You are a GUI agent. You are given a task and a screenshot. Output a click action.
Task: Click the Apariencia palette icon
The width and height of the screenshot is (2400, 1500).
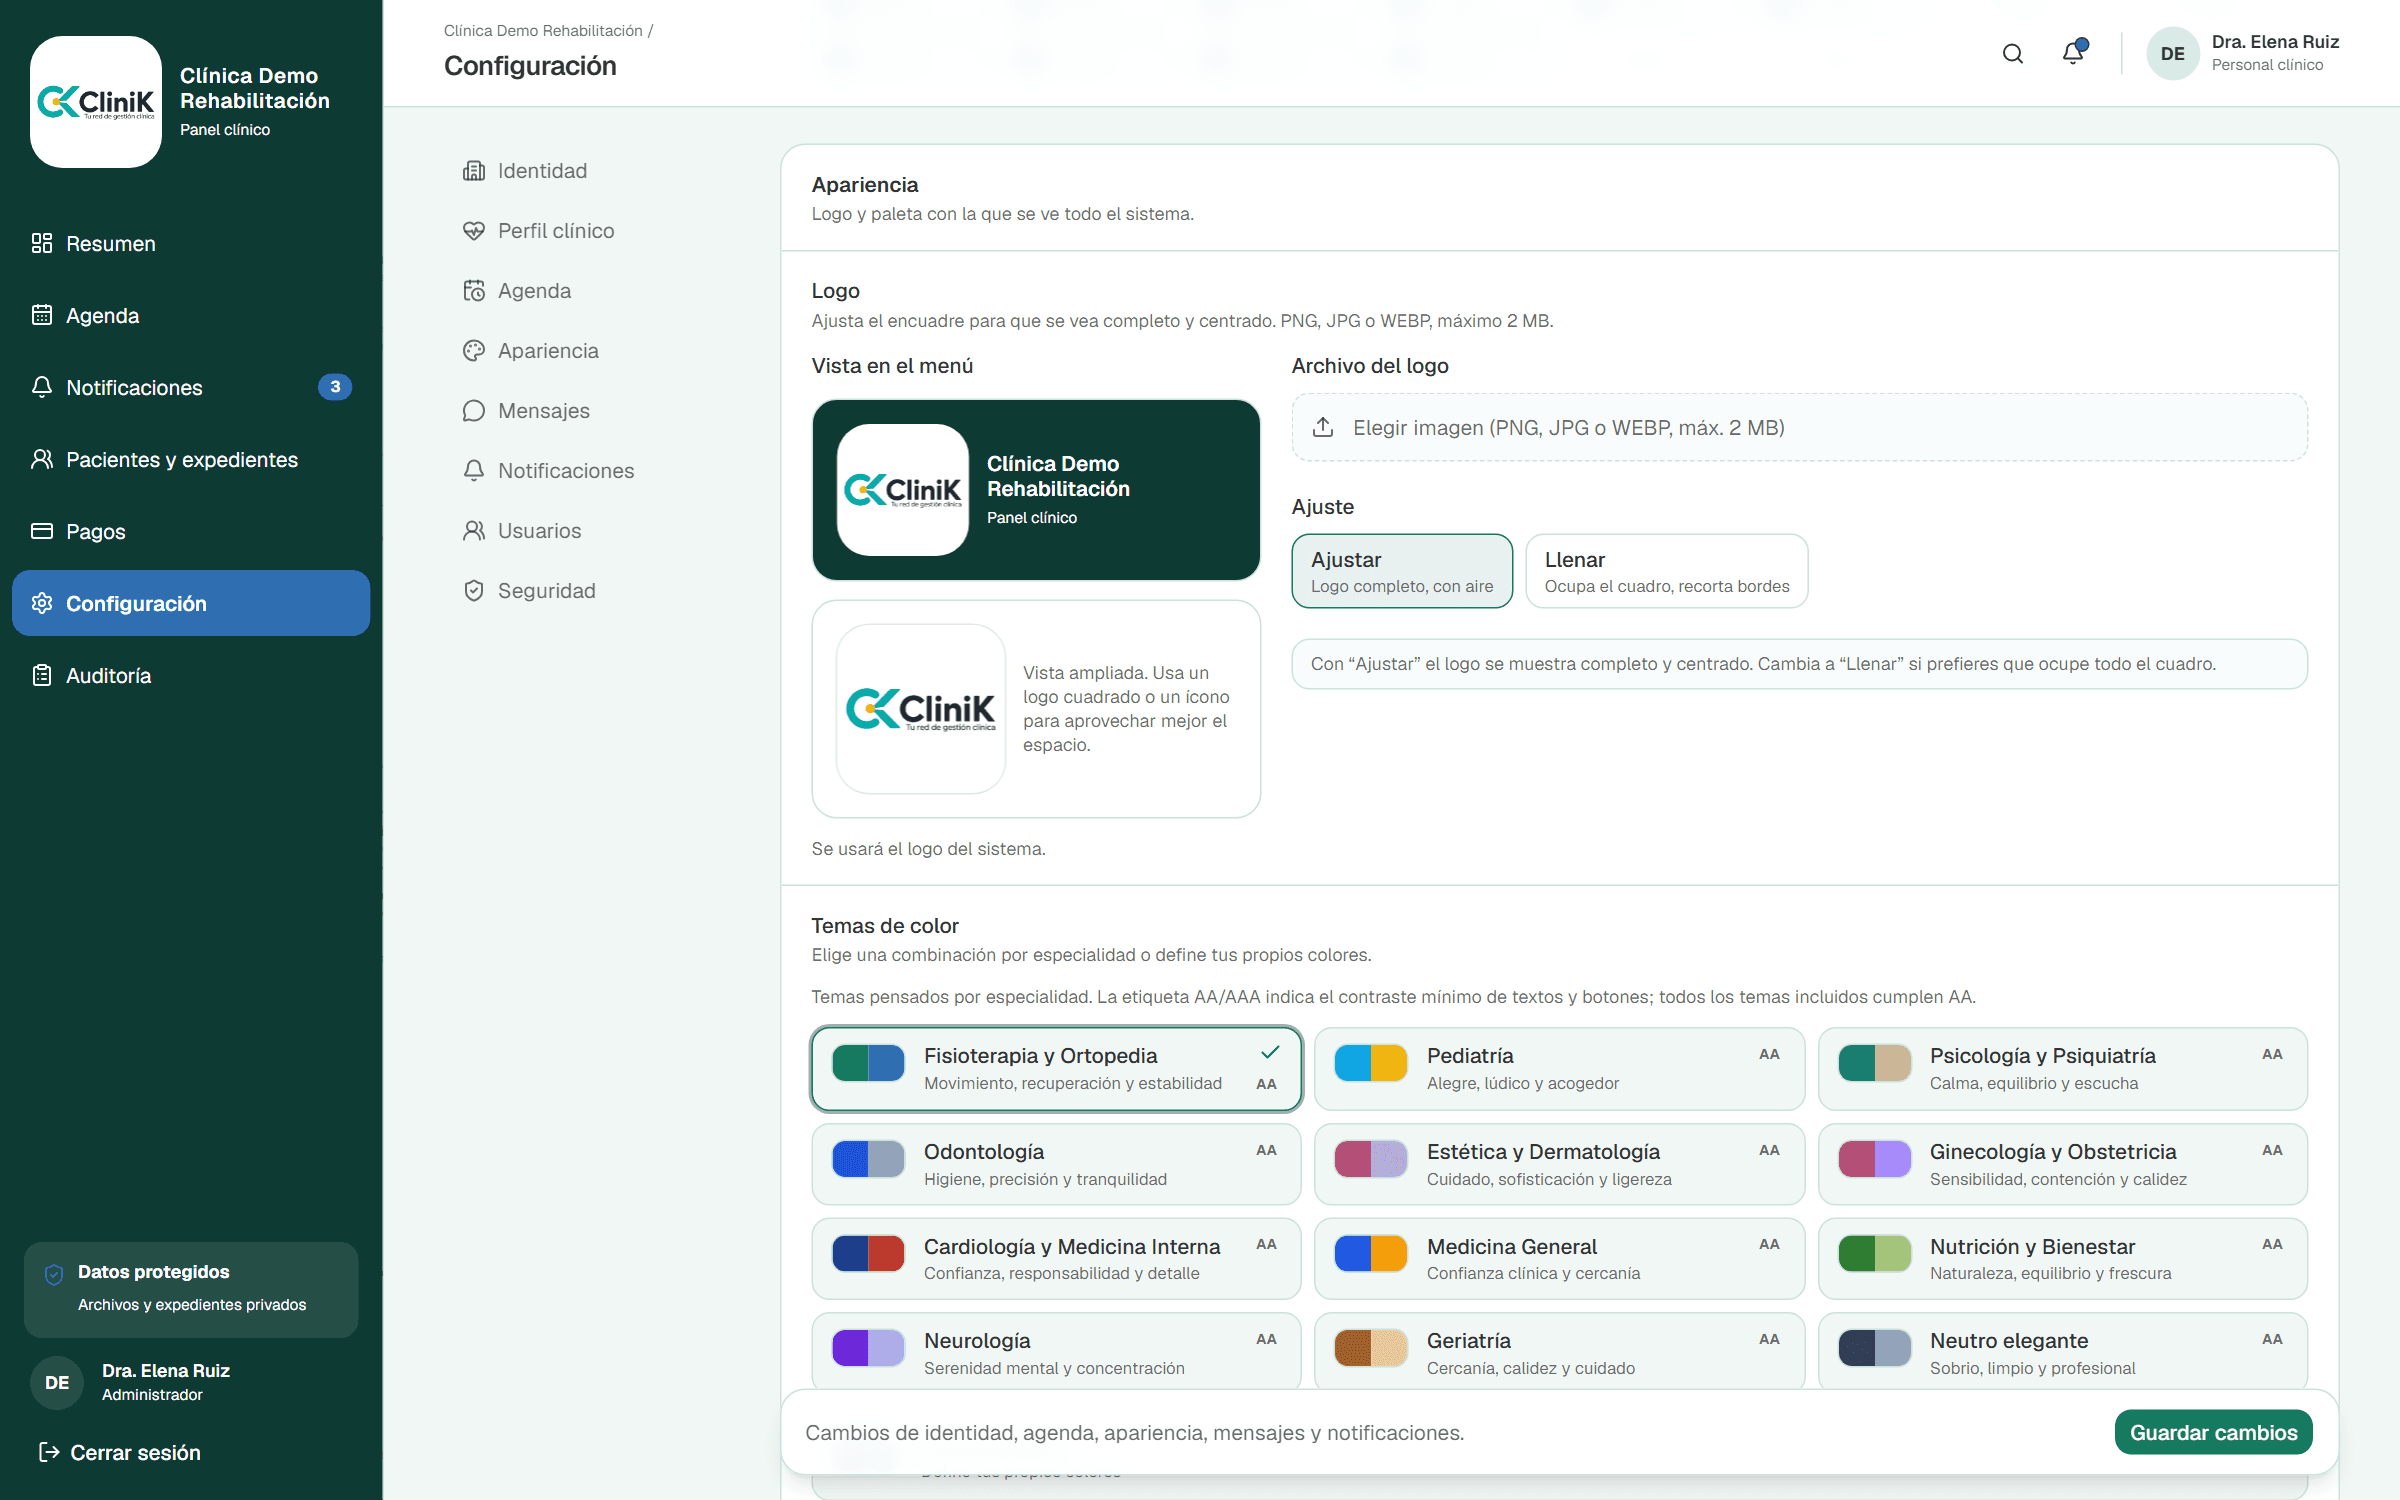click(474, 351)
